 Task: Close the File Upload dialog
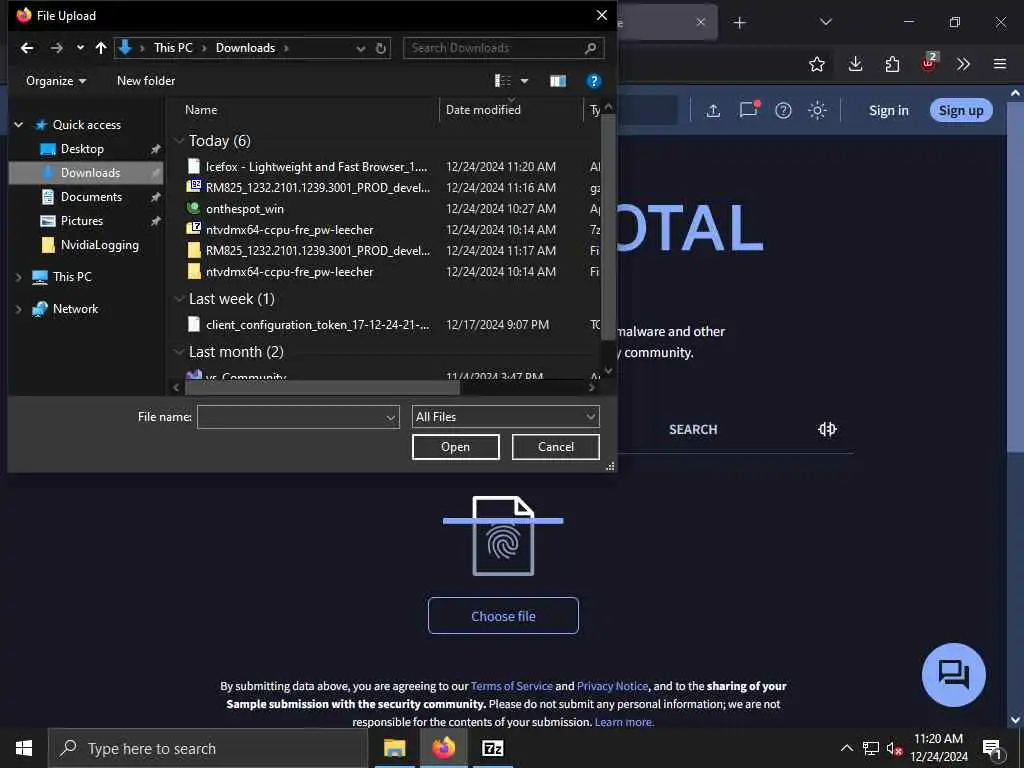[x=601, y=15]
